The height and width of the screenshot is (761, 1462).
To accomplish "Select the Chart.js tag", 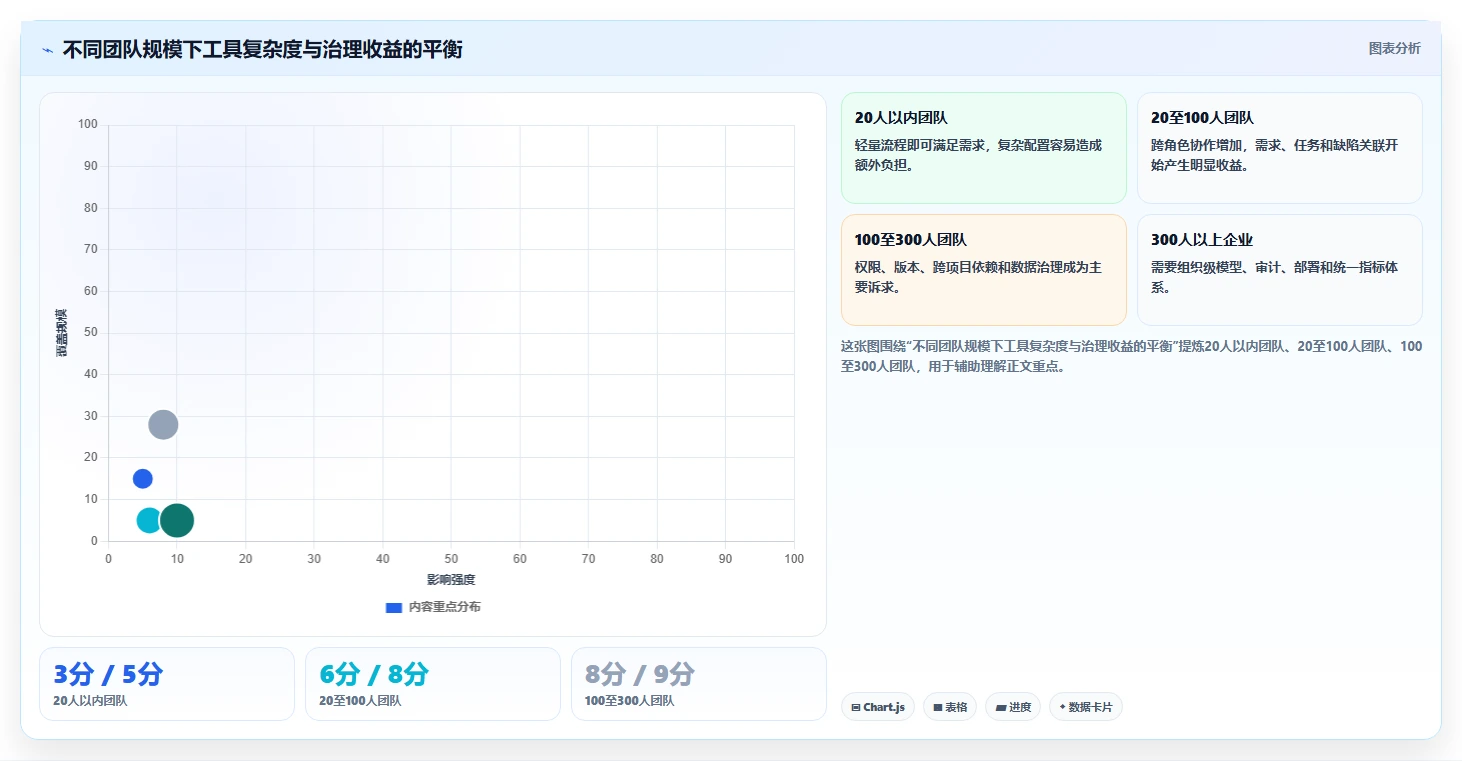I will point(878,707).
